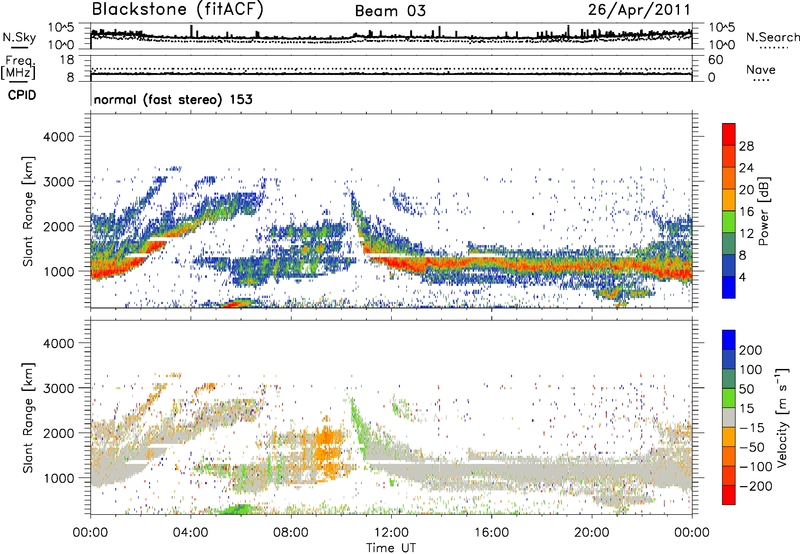The image size is (800, 554).
Task: Click the "60" Nave axis value
Action: 715,60
